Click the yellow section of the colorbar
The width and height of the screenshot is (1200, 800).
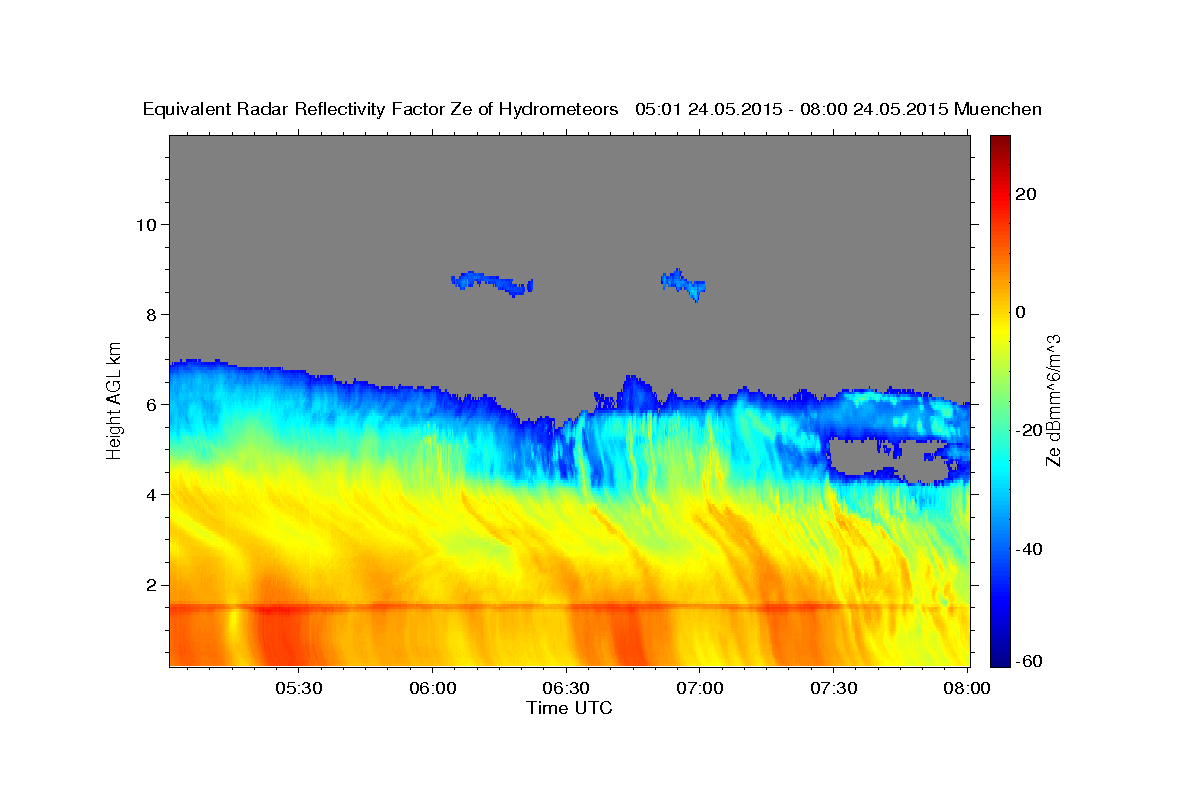pos(1000,330)
